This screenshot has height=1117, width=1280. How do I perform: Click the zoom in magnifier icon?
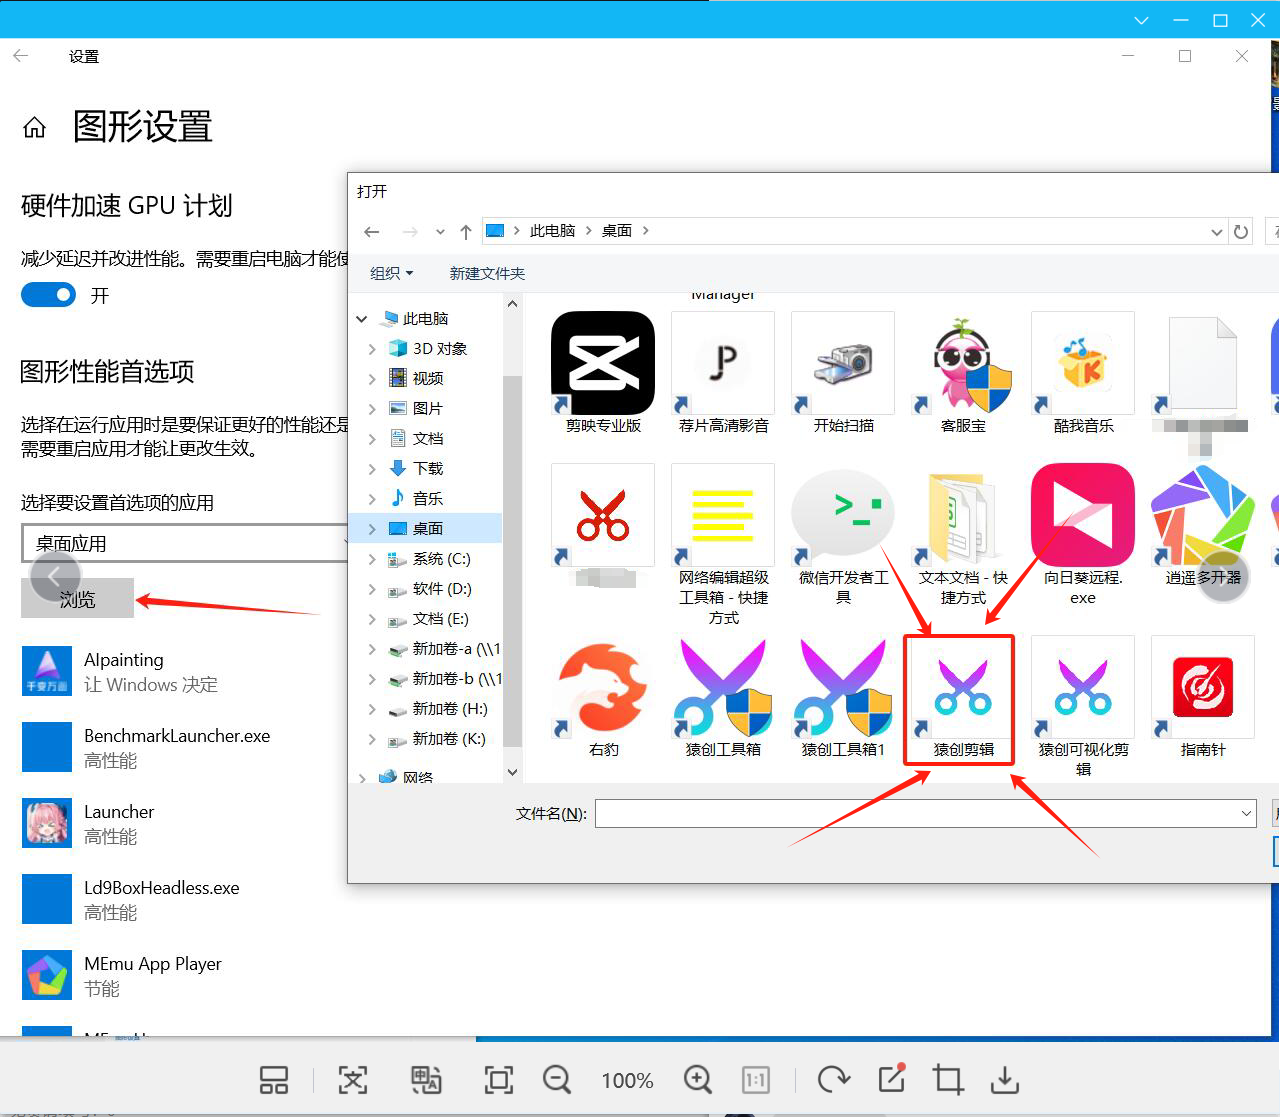(x=697, y=1080)
